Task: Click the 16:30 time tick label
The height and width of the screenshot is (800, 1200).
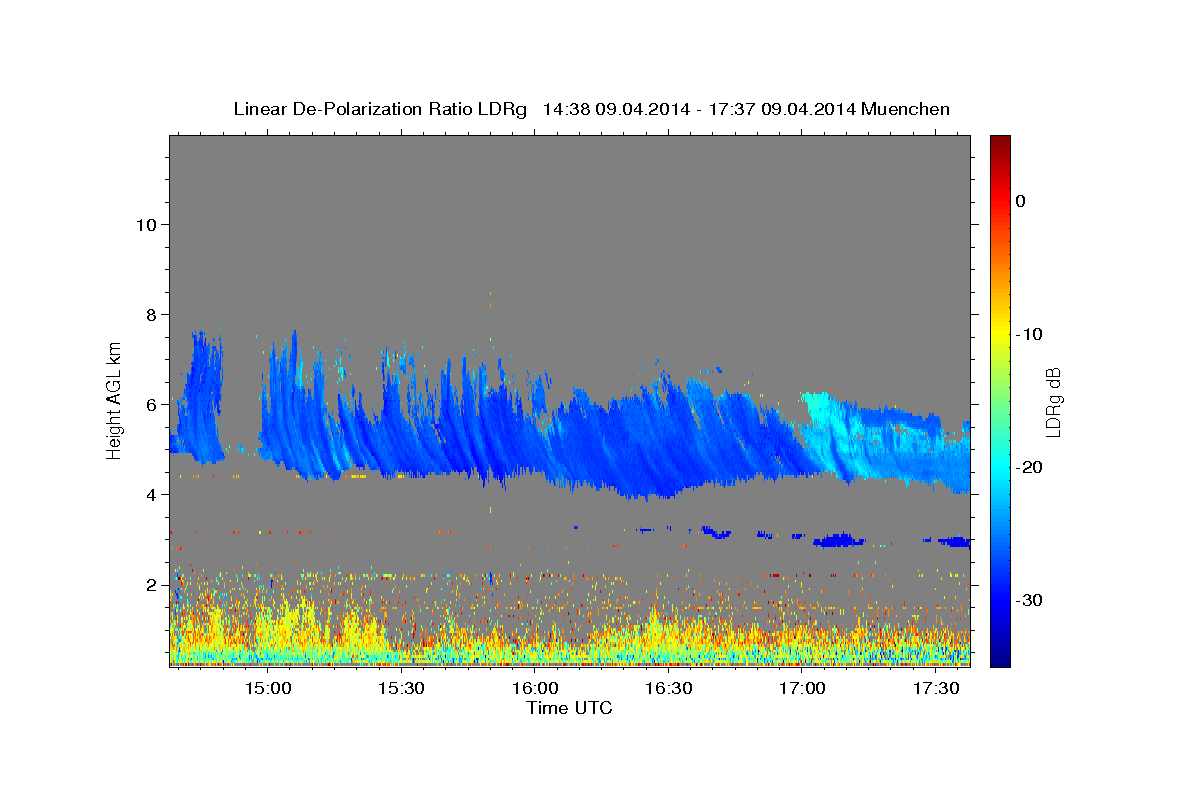Action: [669, 688]
